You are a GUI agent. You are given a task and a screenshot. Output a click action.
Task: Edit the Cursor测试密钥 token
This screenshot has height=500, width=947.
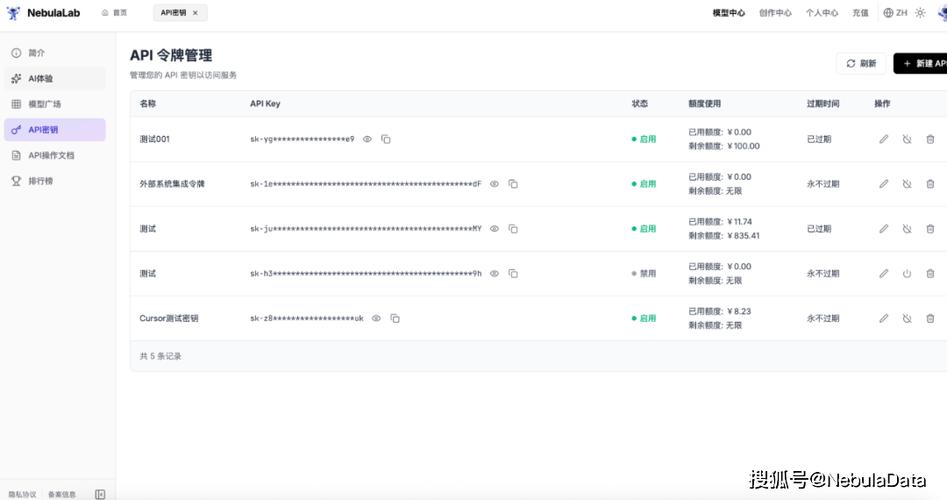pyautogui.click(x=884, y=318)
